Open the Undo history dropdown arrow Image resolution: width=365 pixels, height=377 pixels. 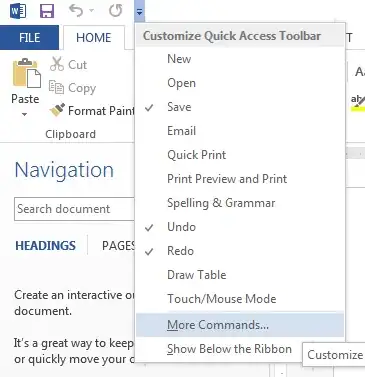(x=91, y=11)
